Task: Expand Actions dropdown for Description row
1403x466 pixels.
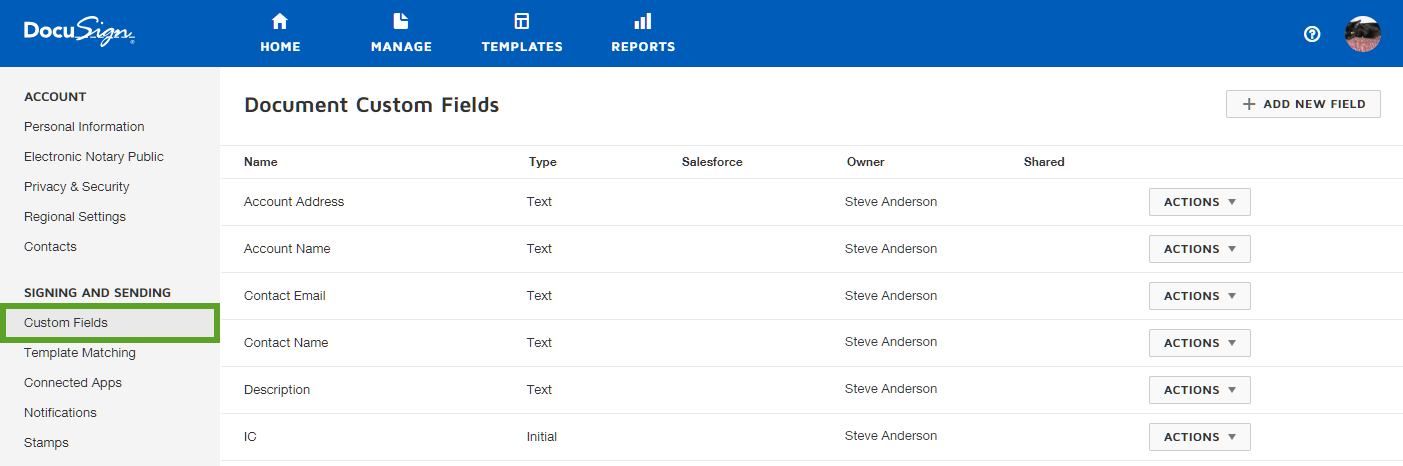Action: (1199, 390)
